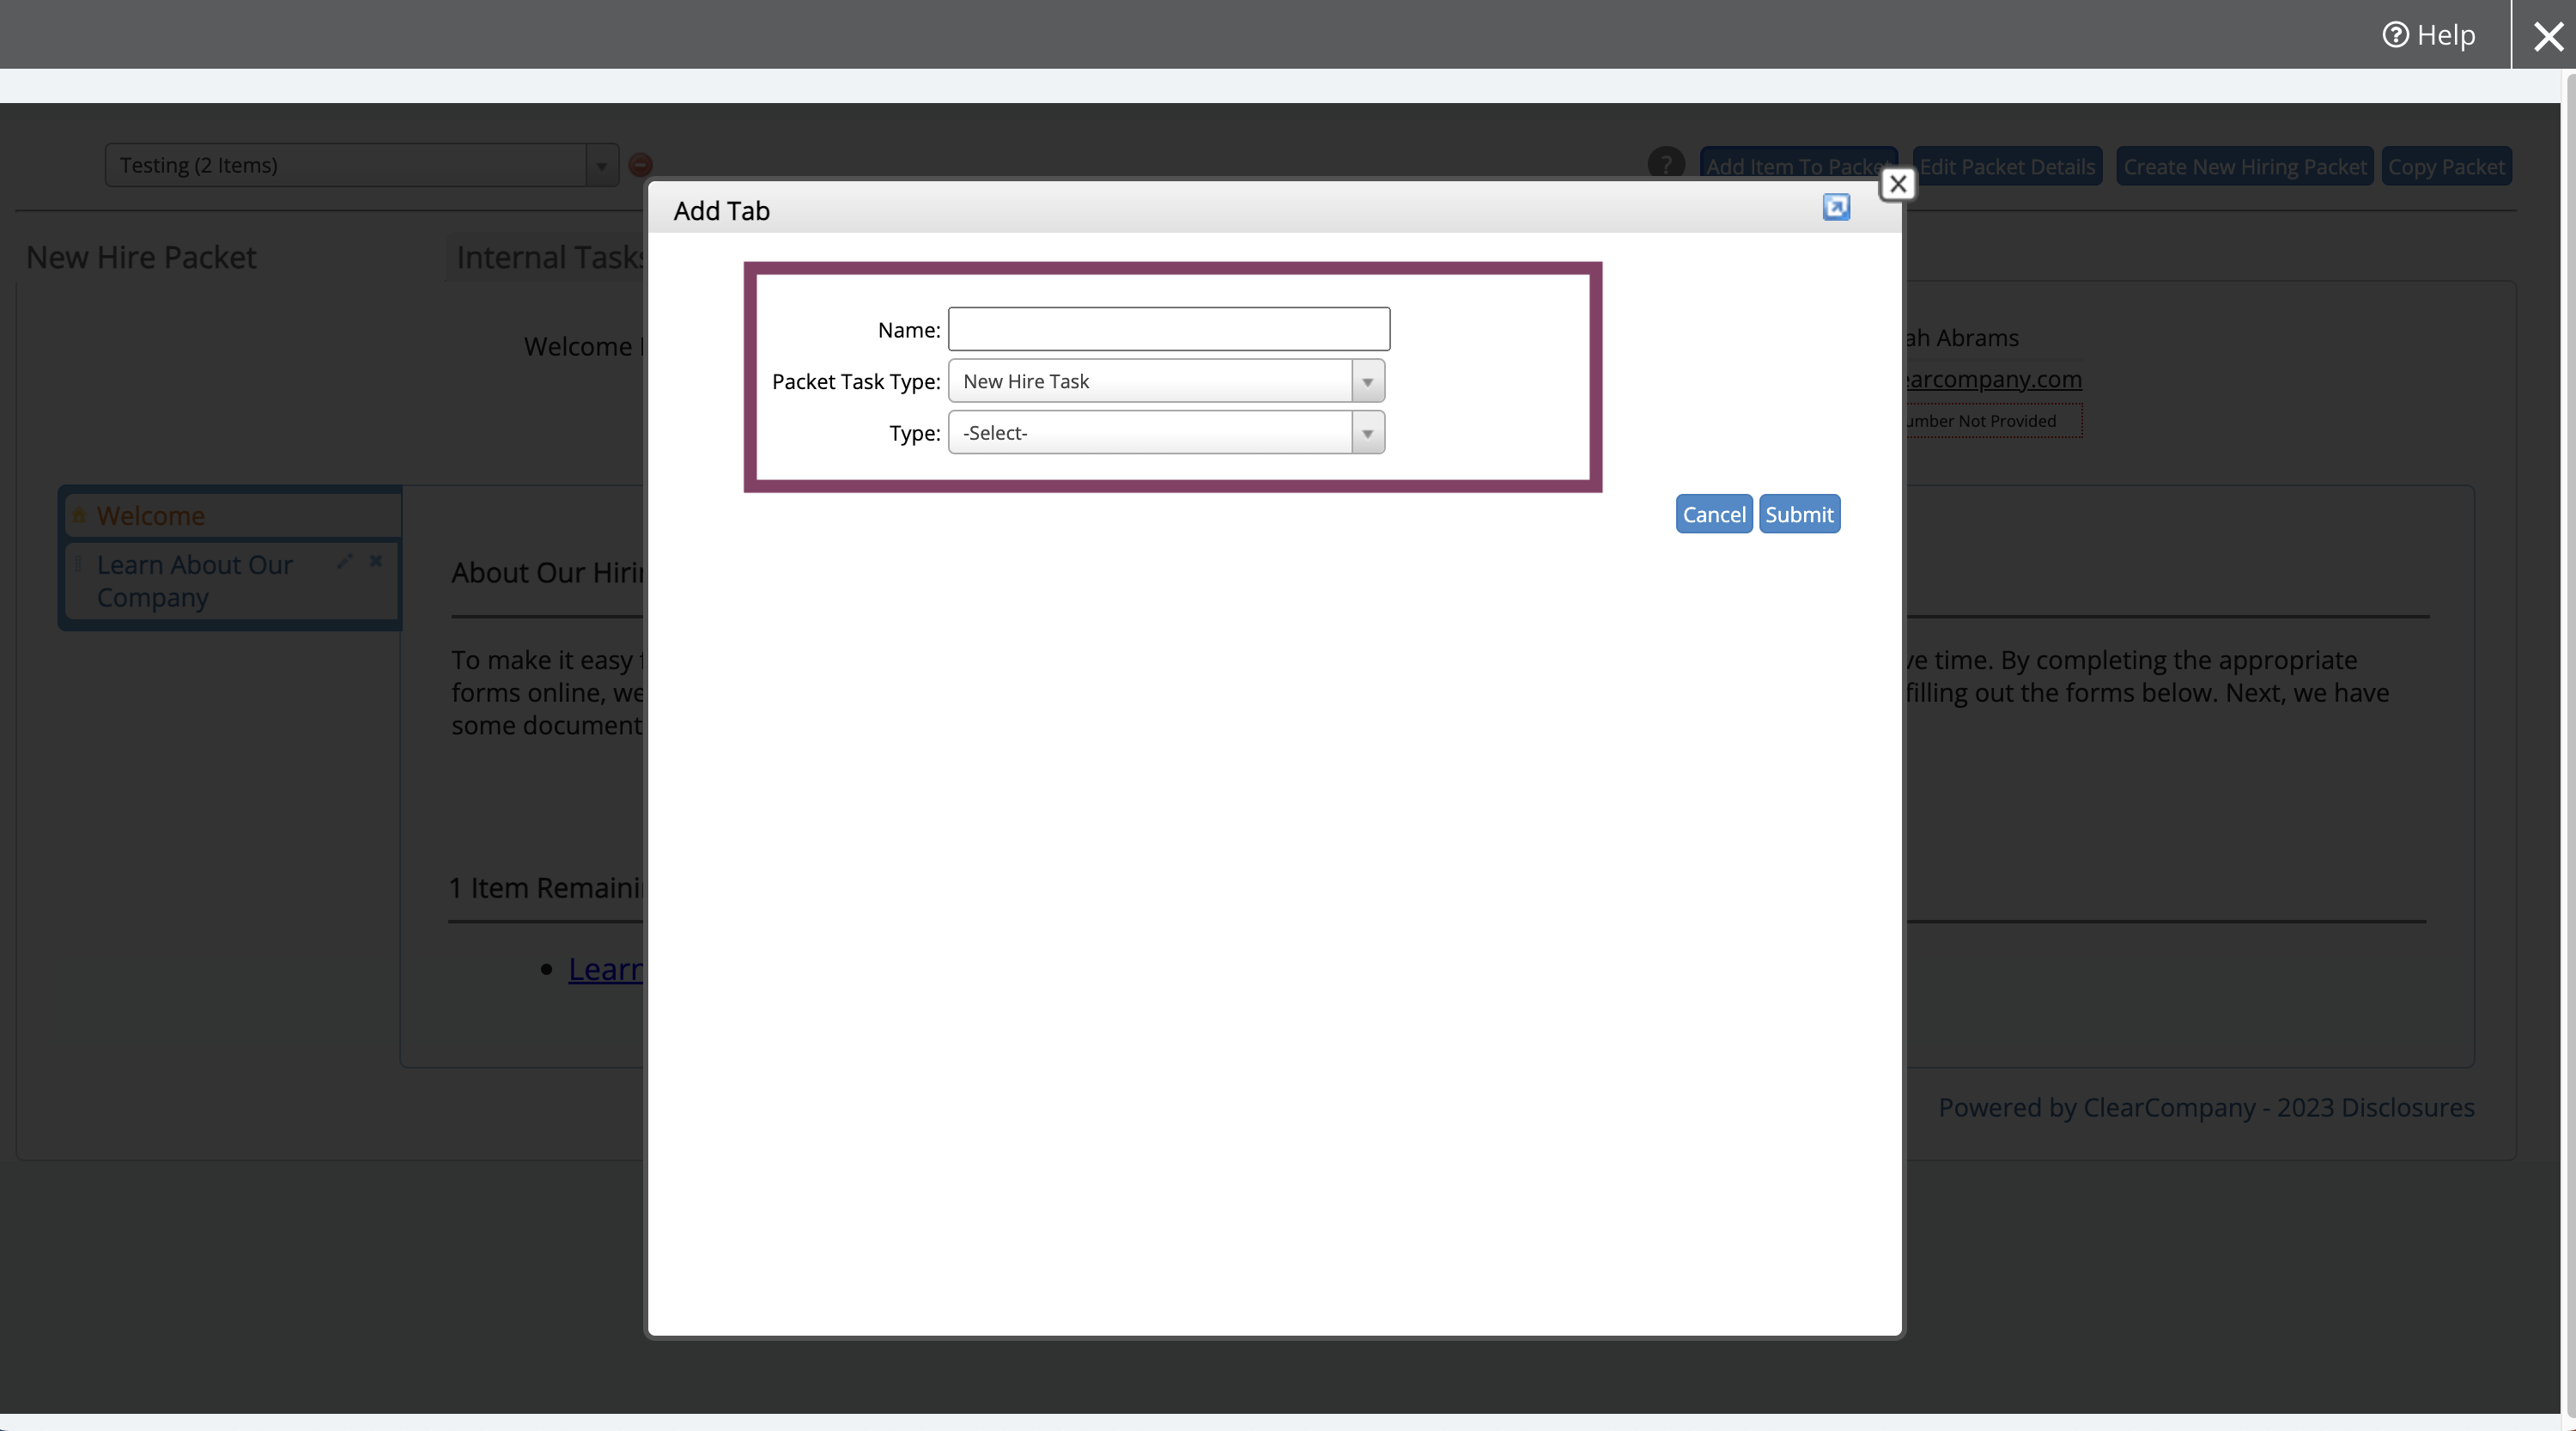
Task: Open the Packet Task Type dropdown
Action: point(1166,381)
